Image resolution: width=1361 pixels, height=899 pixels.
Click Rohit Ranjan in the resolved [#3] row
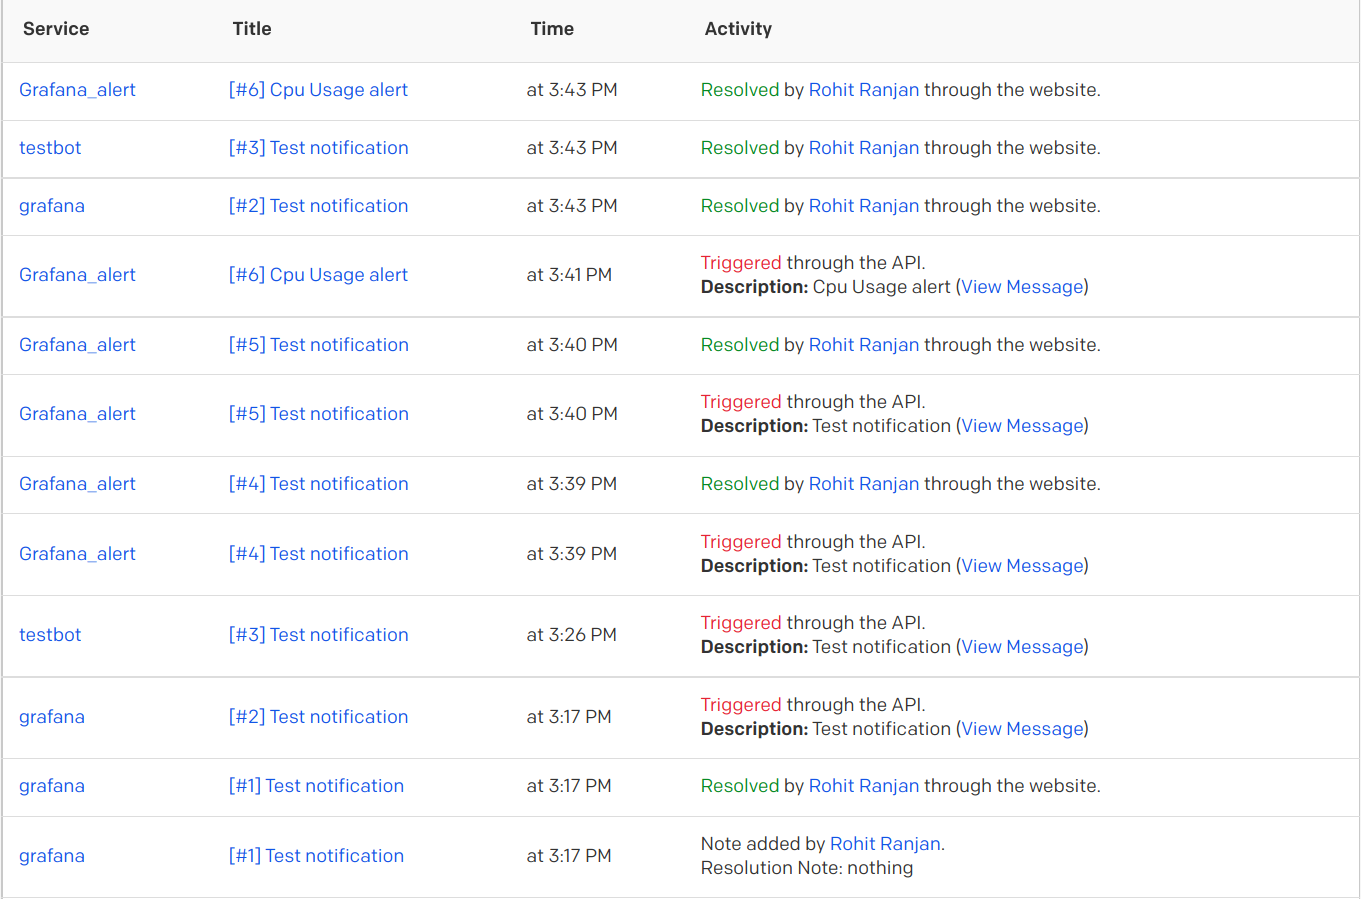pos(863,148)
